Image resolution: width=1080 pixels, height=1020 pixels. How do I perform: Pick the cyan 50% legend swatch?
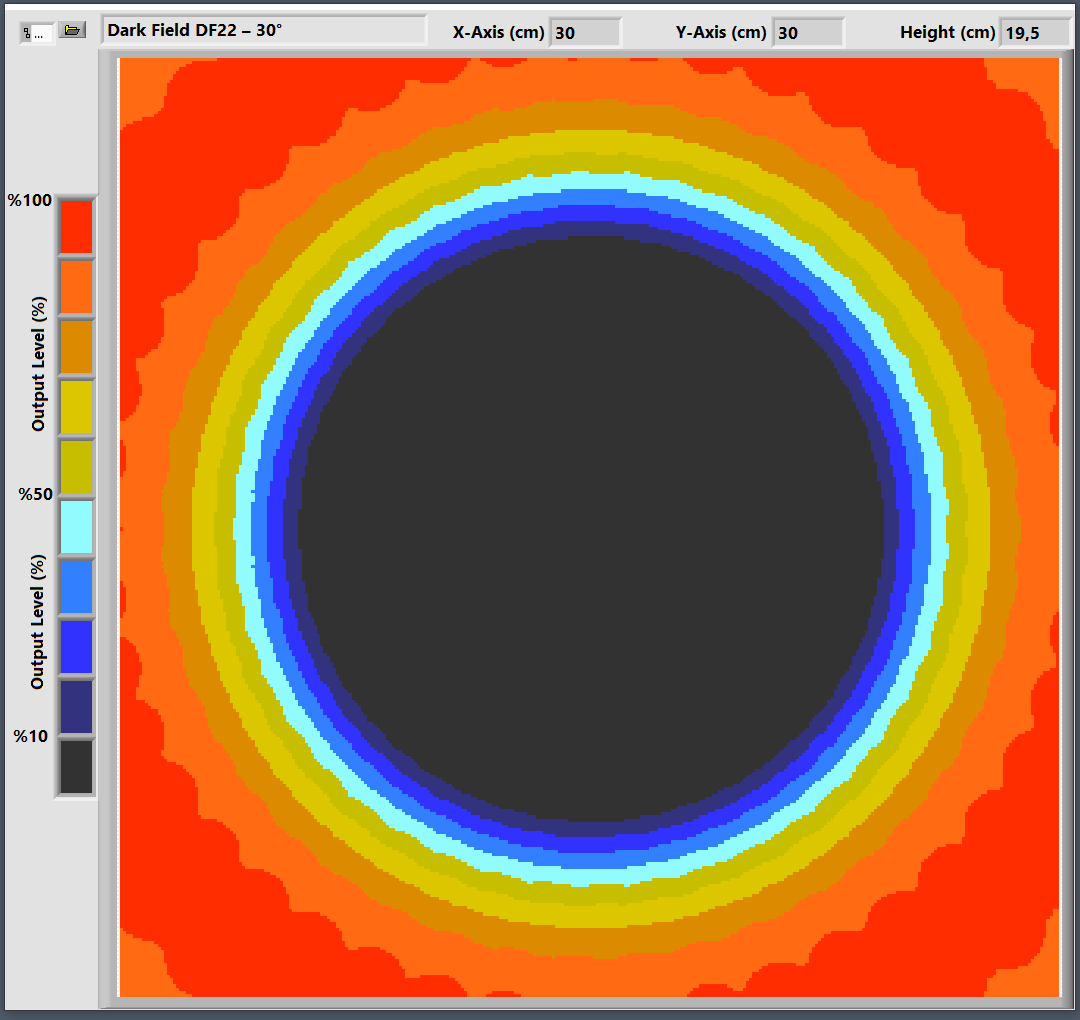[x=76, y=526]
